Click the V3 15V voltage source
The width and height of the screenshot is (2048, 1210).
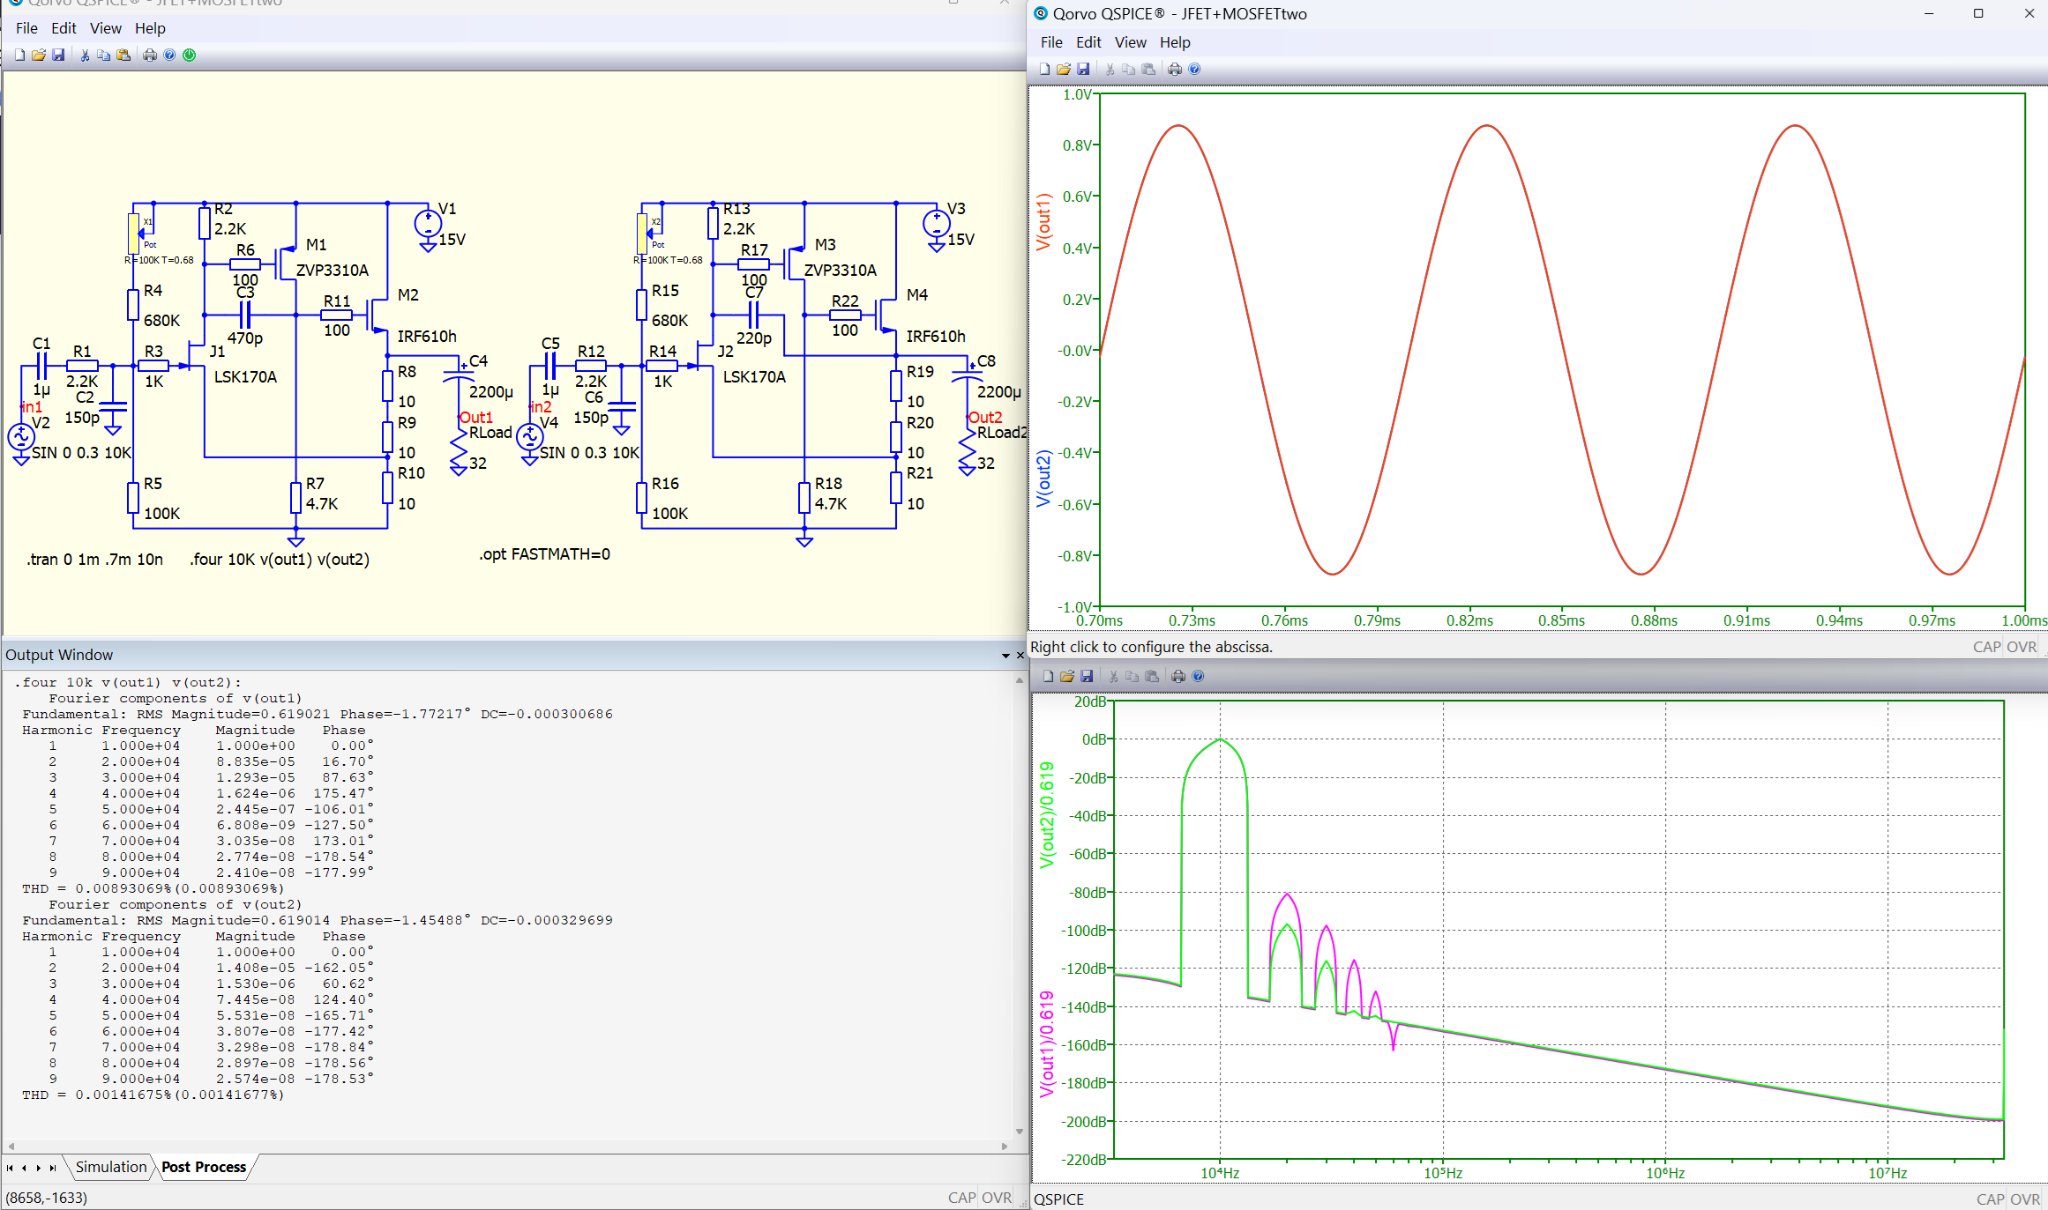coord(937,224)
